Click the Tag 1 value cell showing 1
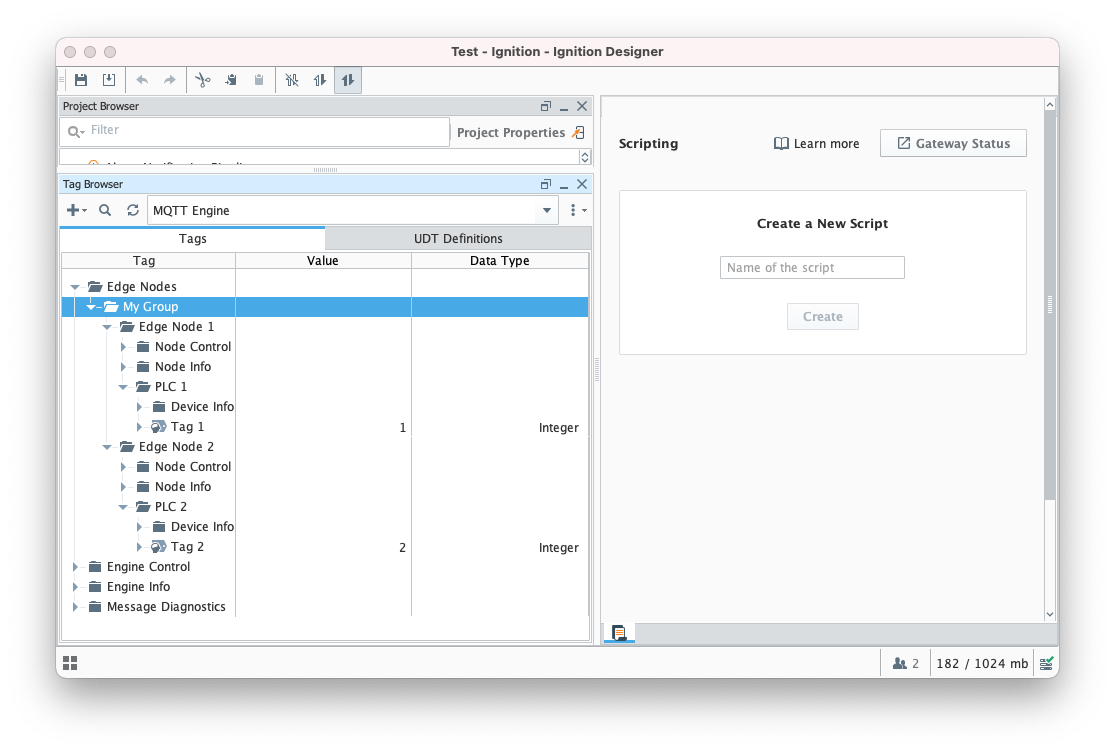 323,427
